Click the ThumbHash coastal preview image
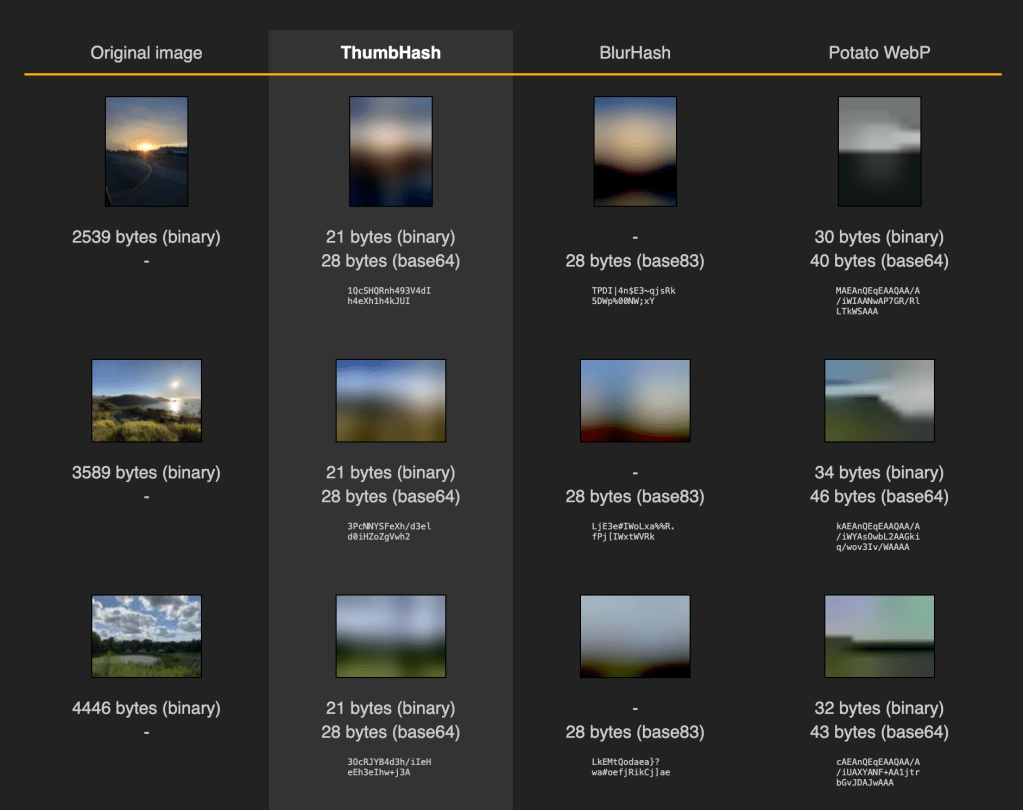The width and height of the screenshot is (1023, 810). 390,400
